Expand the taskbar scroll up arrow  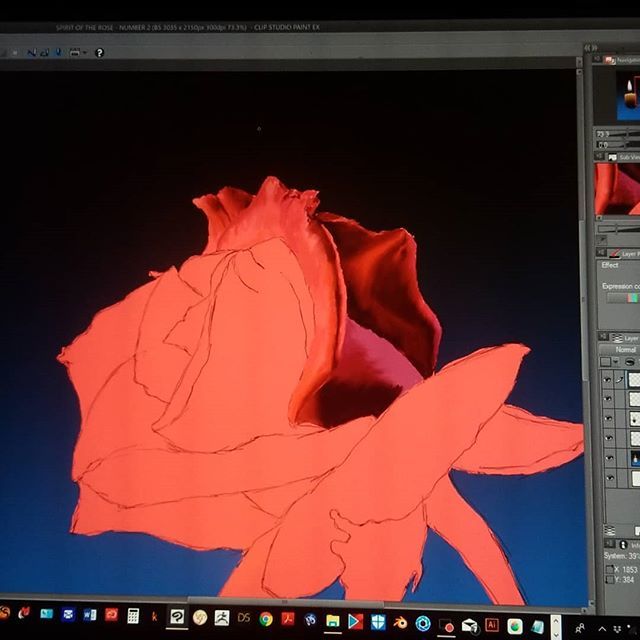pyautogui.click(x=556, y=620)
